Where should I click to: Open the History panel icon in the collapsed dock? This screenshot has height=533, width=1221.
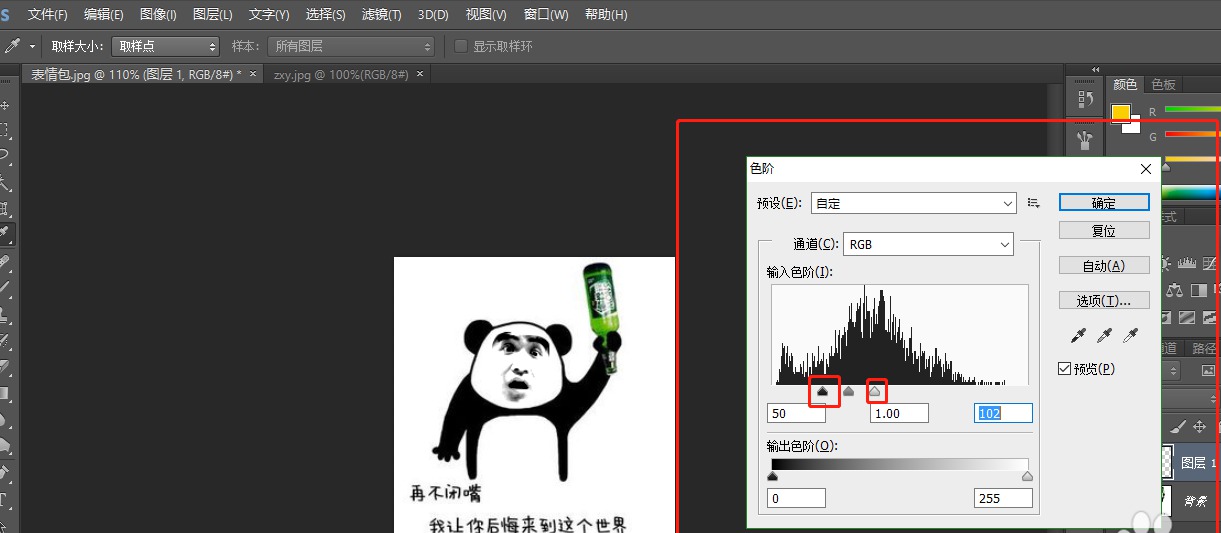(1085, 99)
